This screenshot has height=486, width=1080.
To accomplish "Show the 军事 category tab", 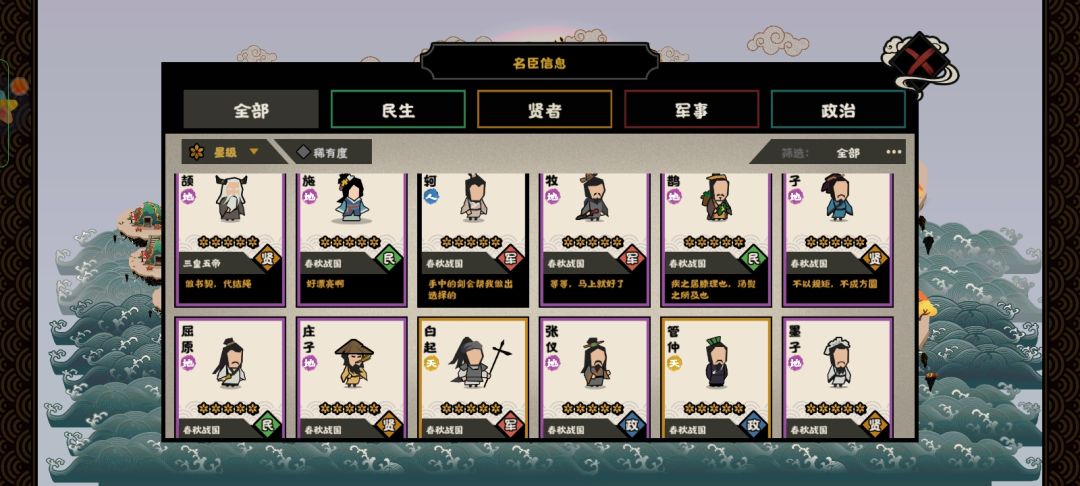I will pos(692,109).
